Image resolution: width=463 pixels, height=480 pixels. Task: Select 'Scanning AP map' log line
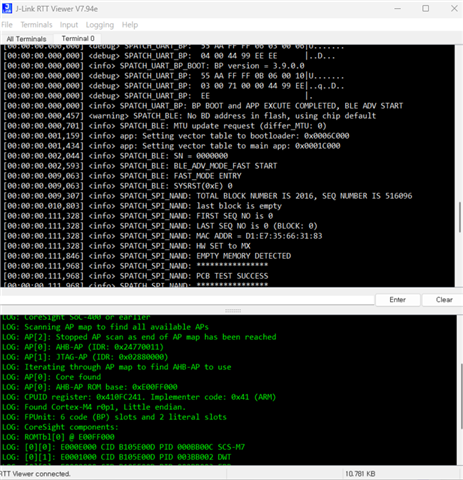coord(105,327)
